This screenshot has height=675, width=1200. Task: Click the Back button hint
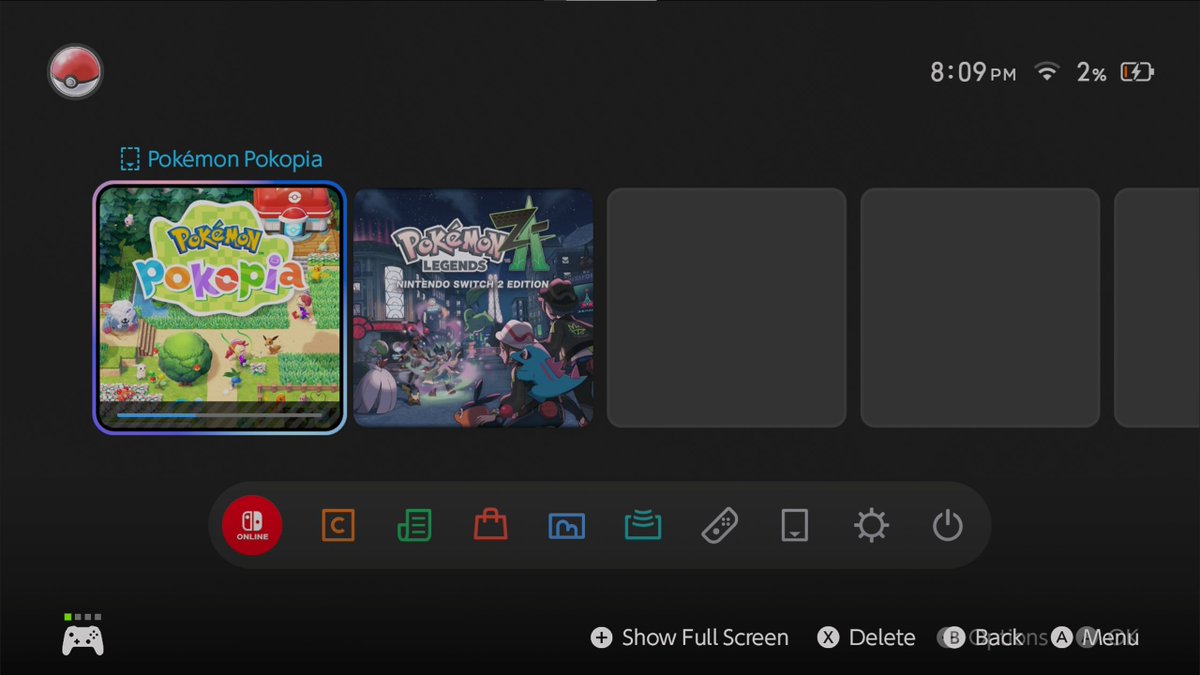tap(984, 638)
